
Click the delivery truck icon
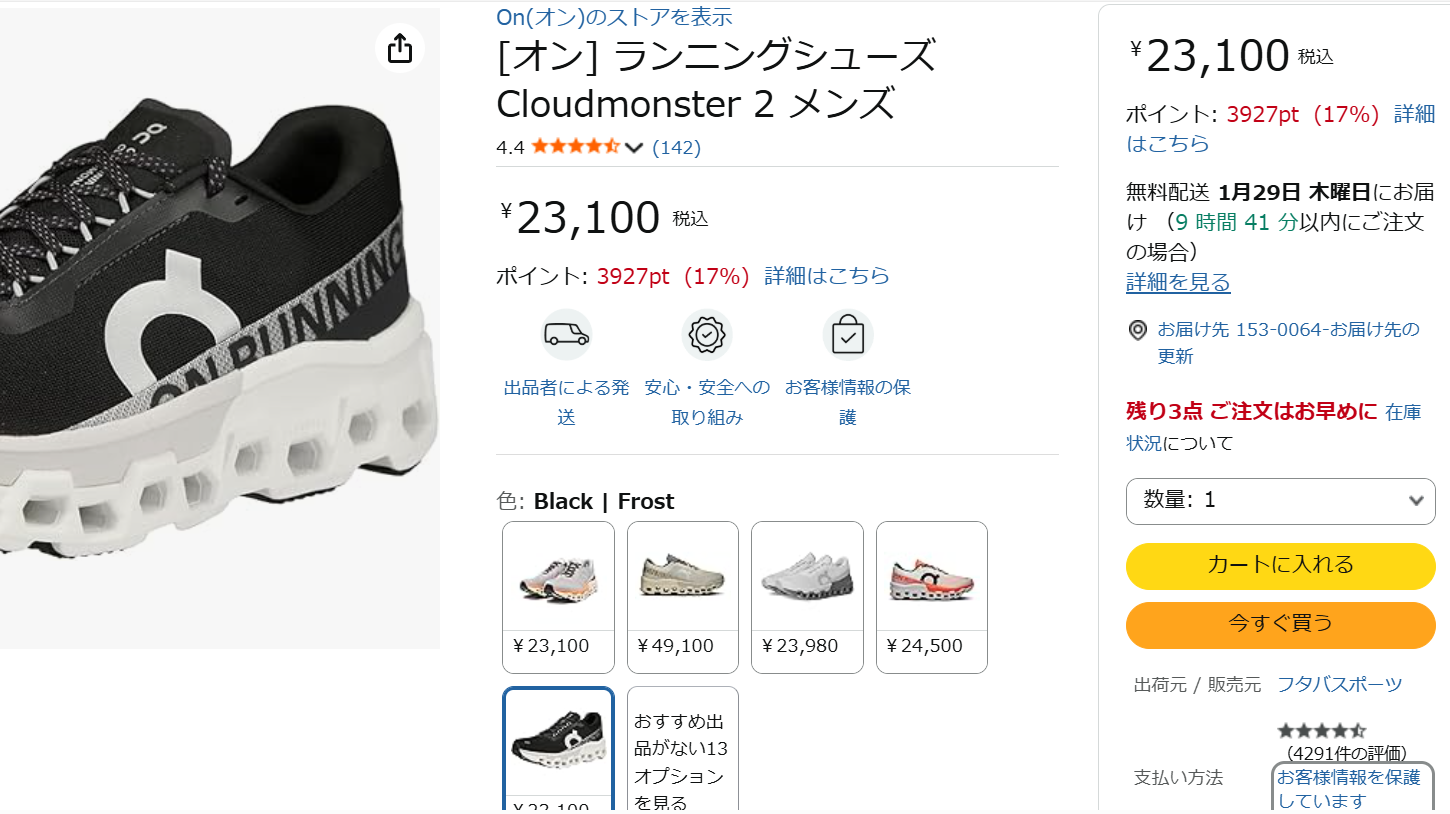coord(566,335)
